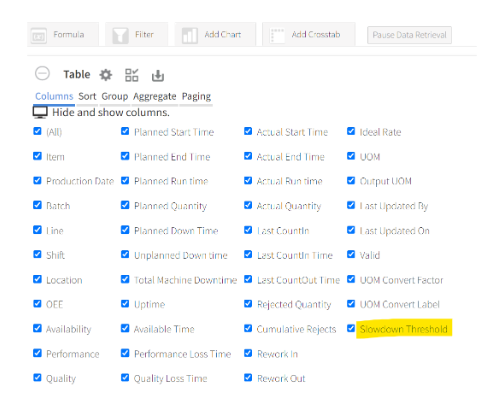Toggle the Uptime column checkbox

click(x=125, y=304)
